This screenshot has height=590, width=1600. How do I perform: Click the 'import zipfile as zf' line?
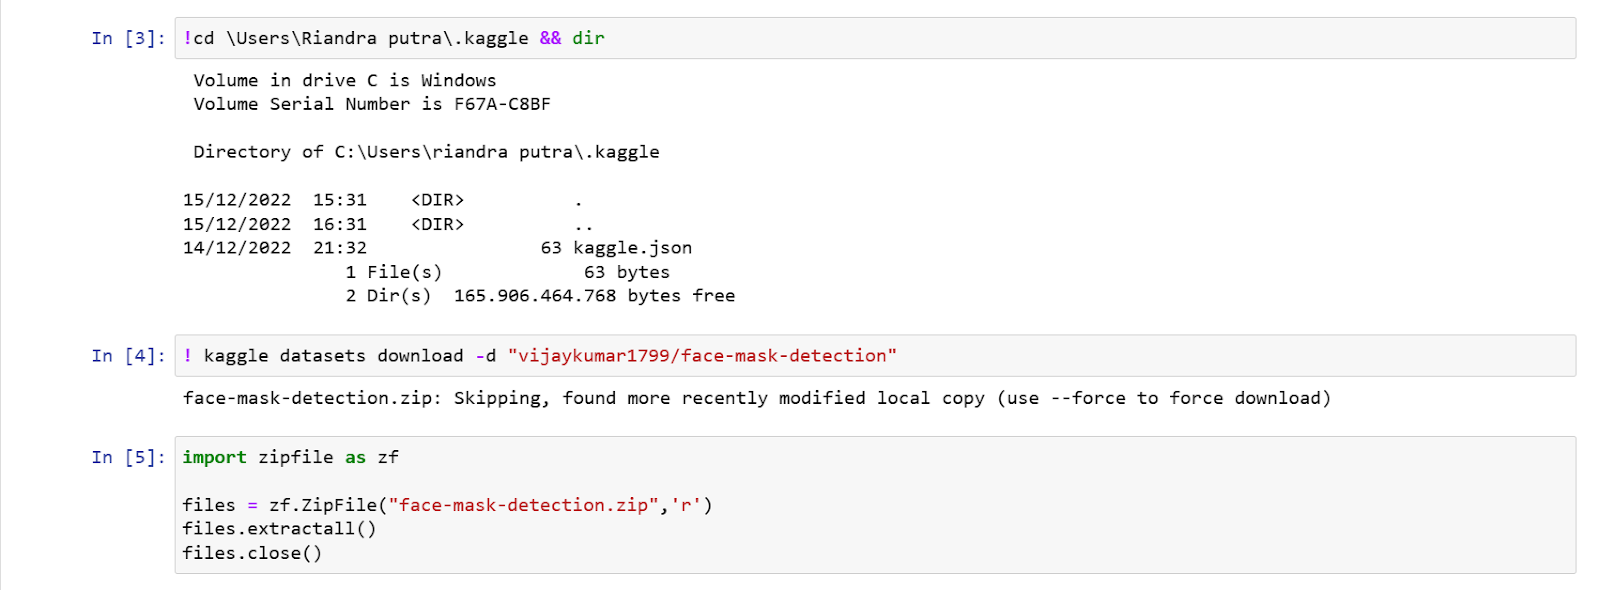pos(291,457)
